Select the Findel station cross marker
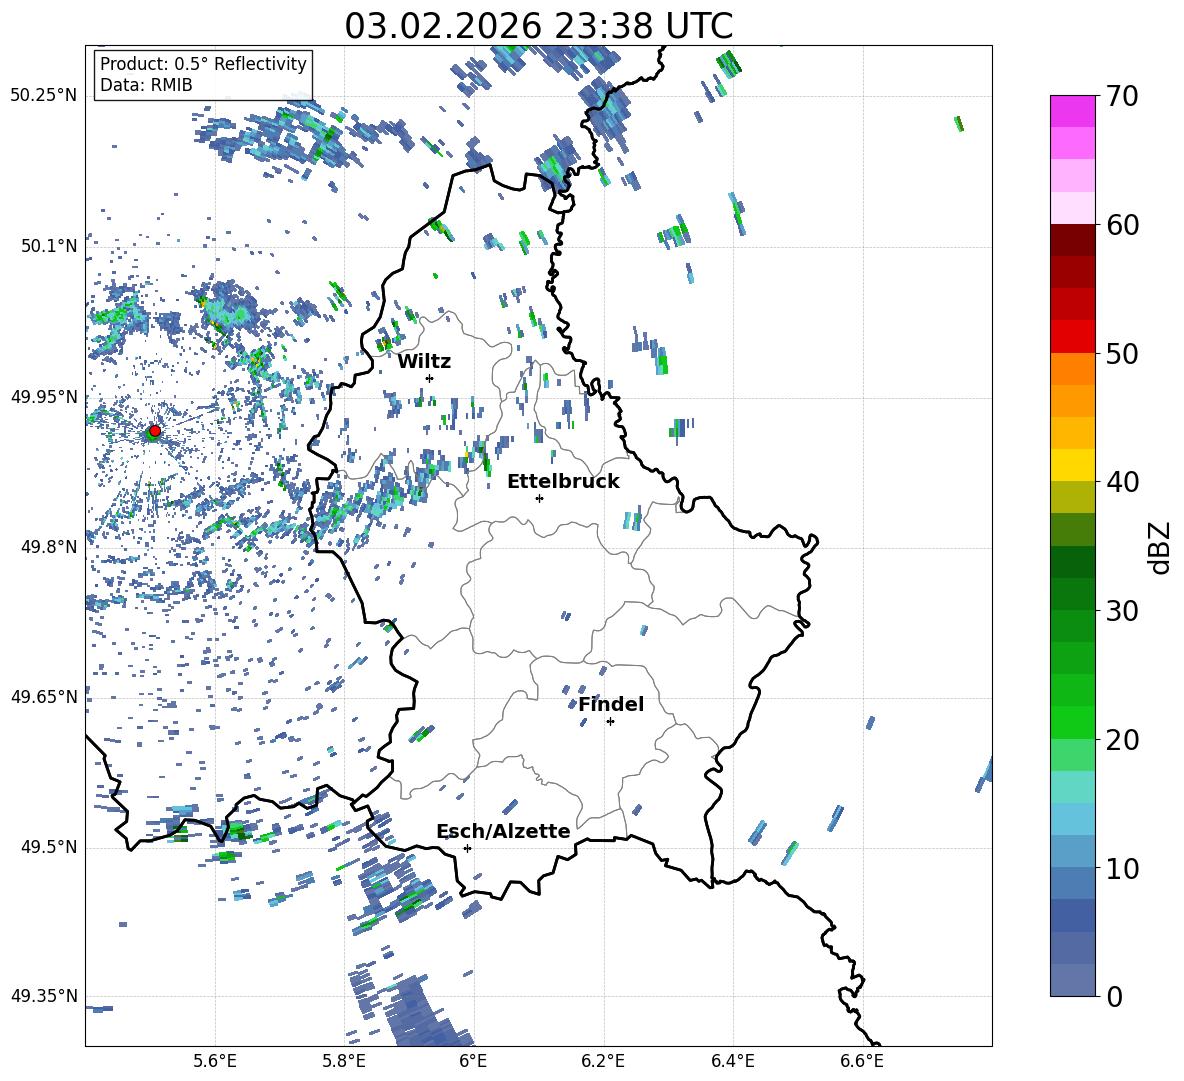The height and width of the screenshot is (1081, 1184). point(610,721)
